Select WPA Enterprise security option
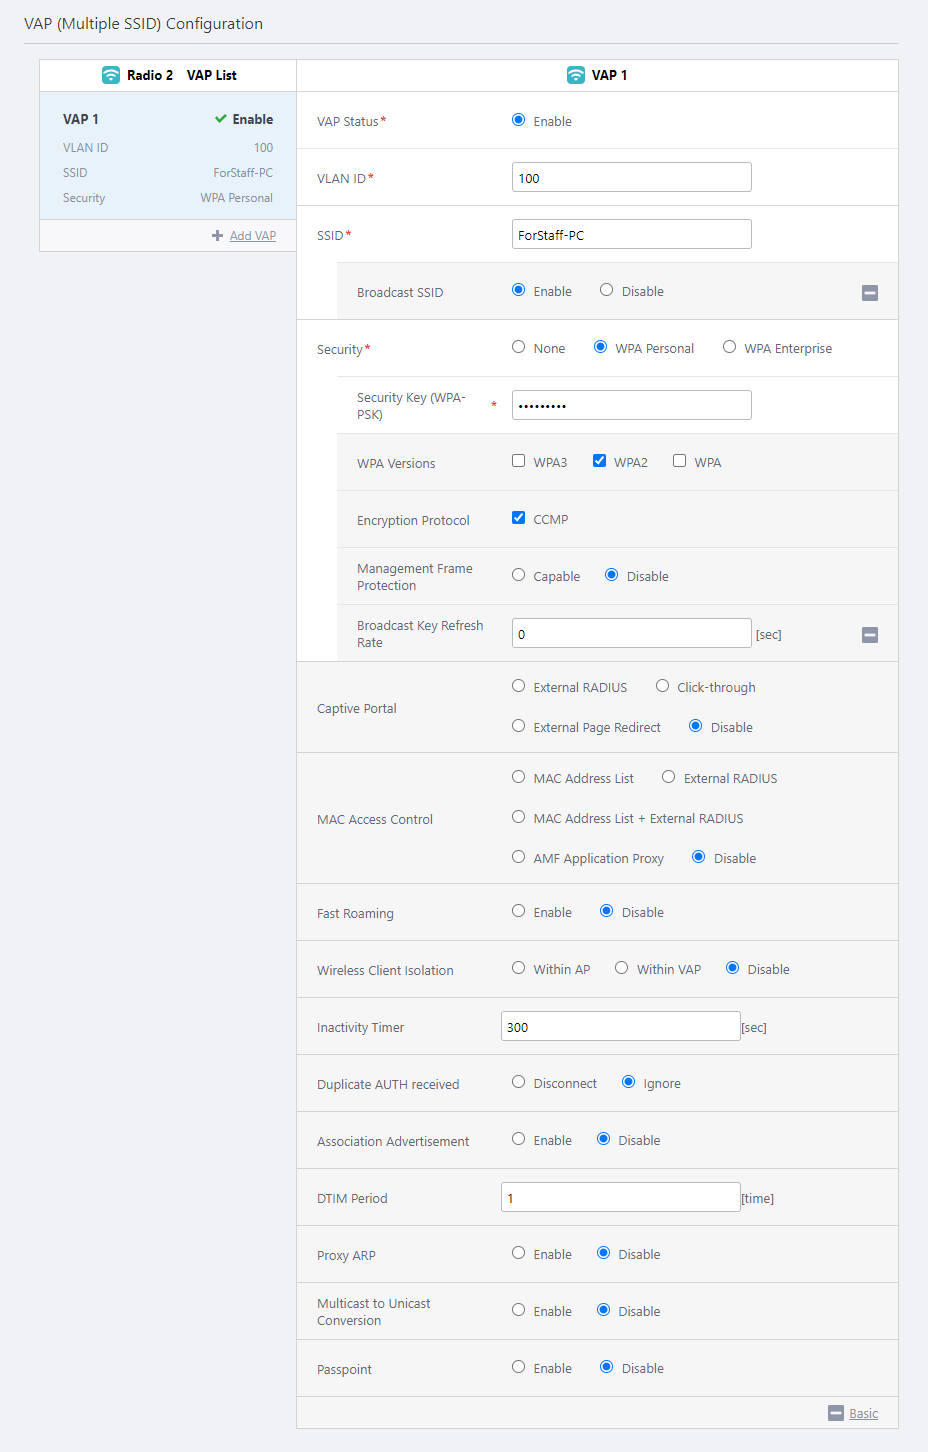Viewport: 928px width, 1452px height. 729,347
